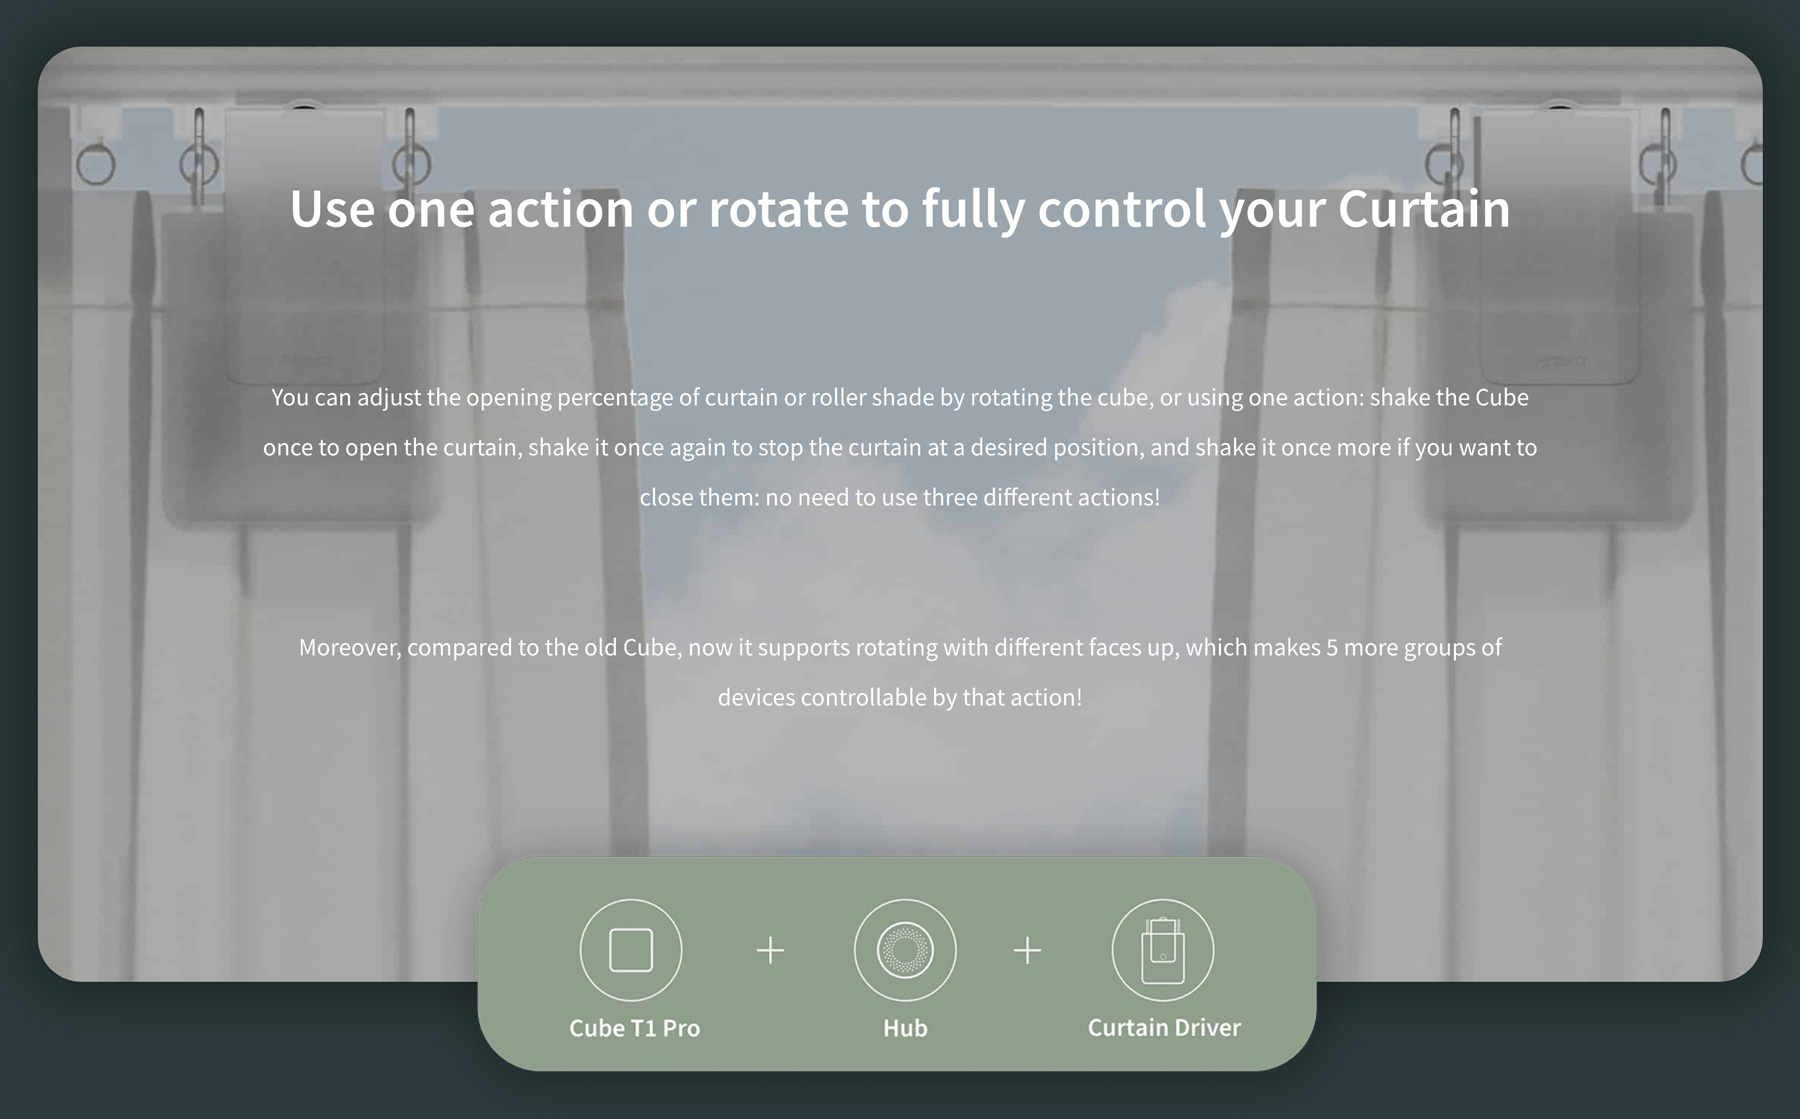Click the left white curtain panel
This screenshot has height=1119, width=1800.
pos(330,750)
